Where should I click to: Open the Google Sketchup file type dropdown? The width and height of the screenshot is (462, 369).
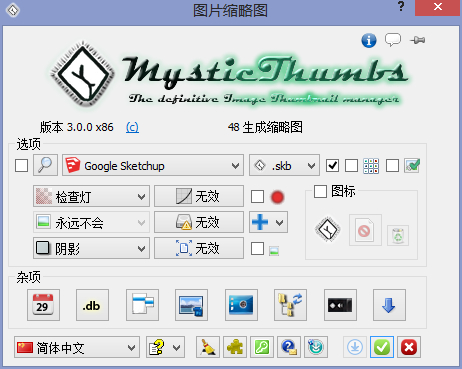pyautogui.click(x=153, y=165)
